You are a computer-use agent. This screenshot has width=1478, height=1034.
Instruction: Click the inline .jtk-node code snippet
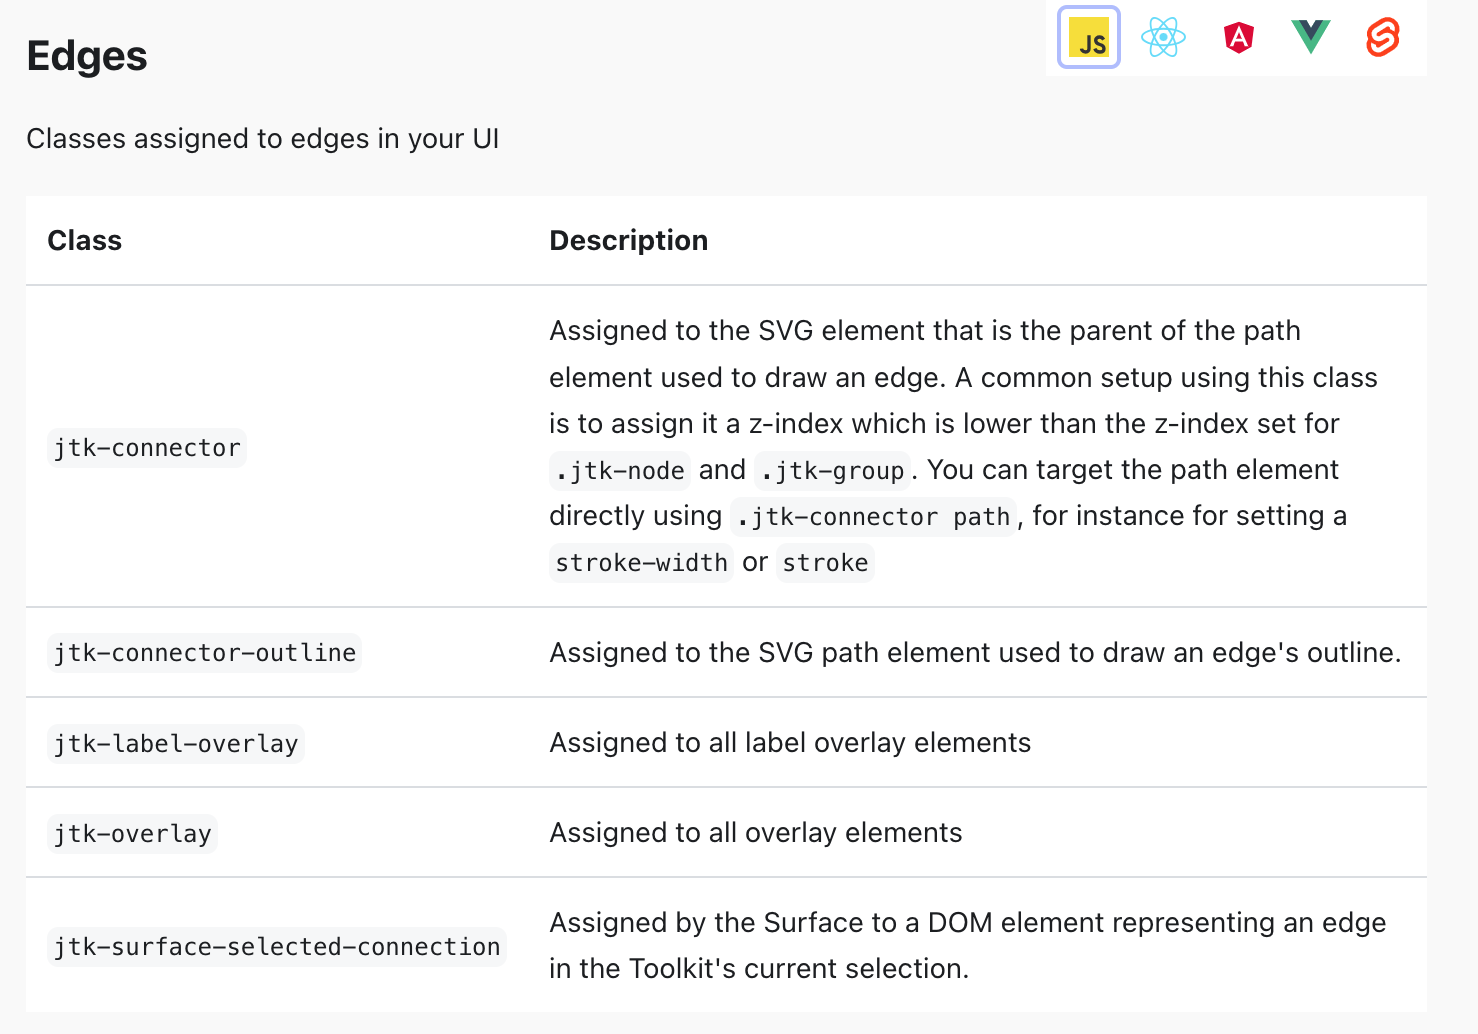pos(619,470)
